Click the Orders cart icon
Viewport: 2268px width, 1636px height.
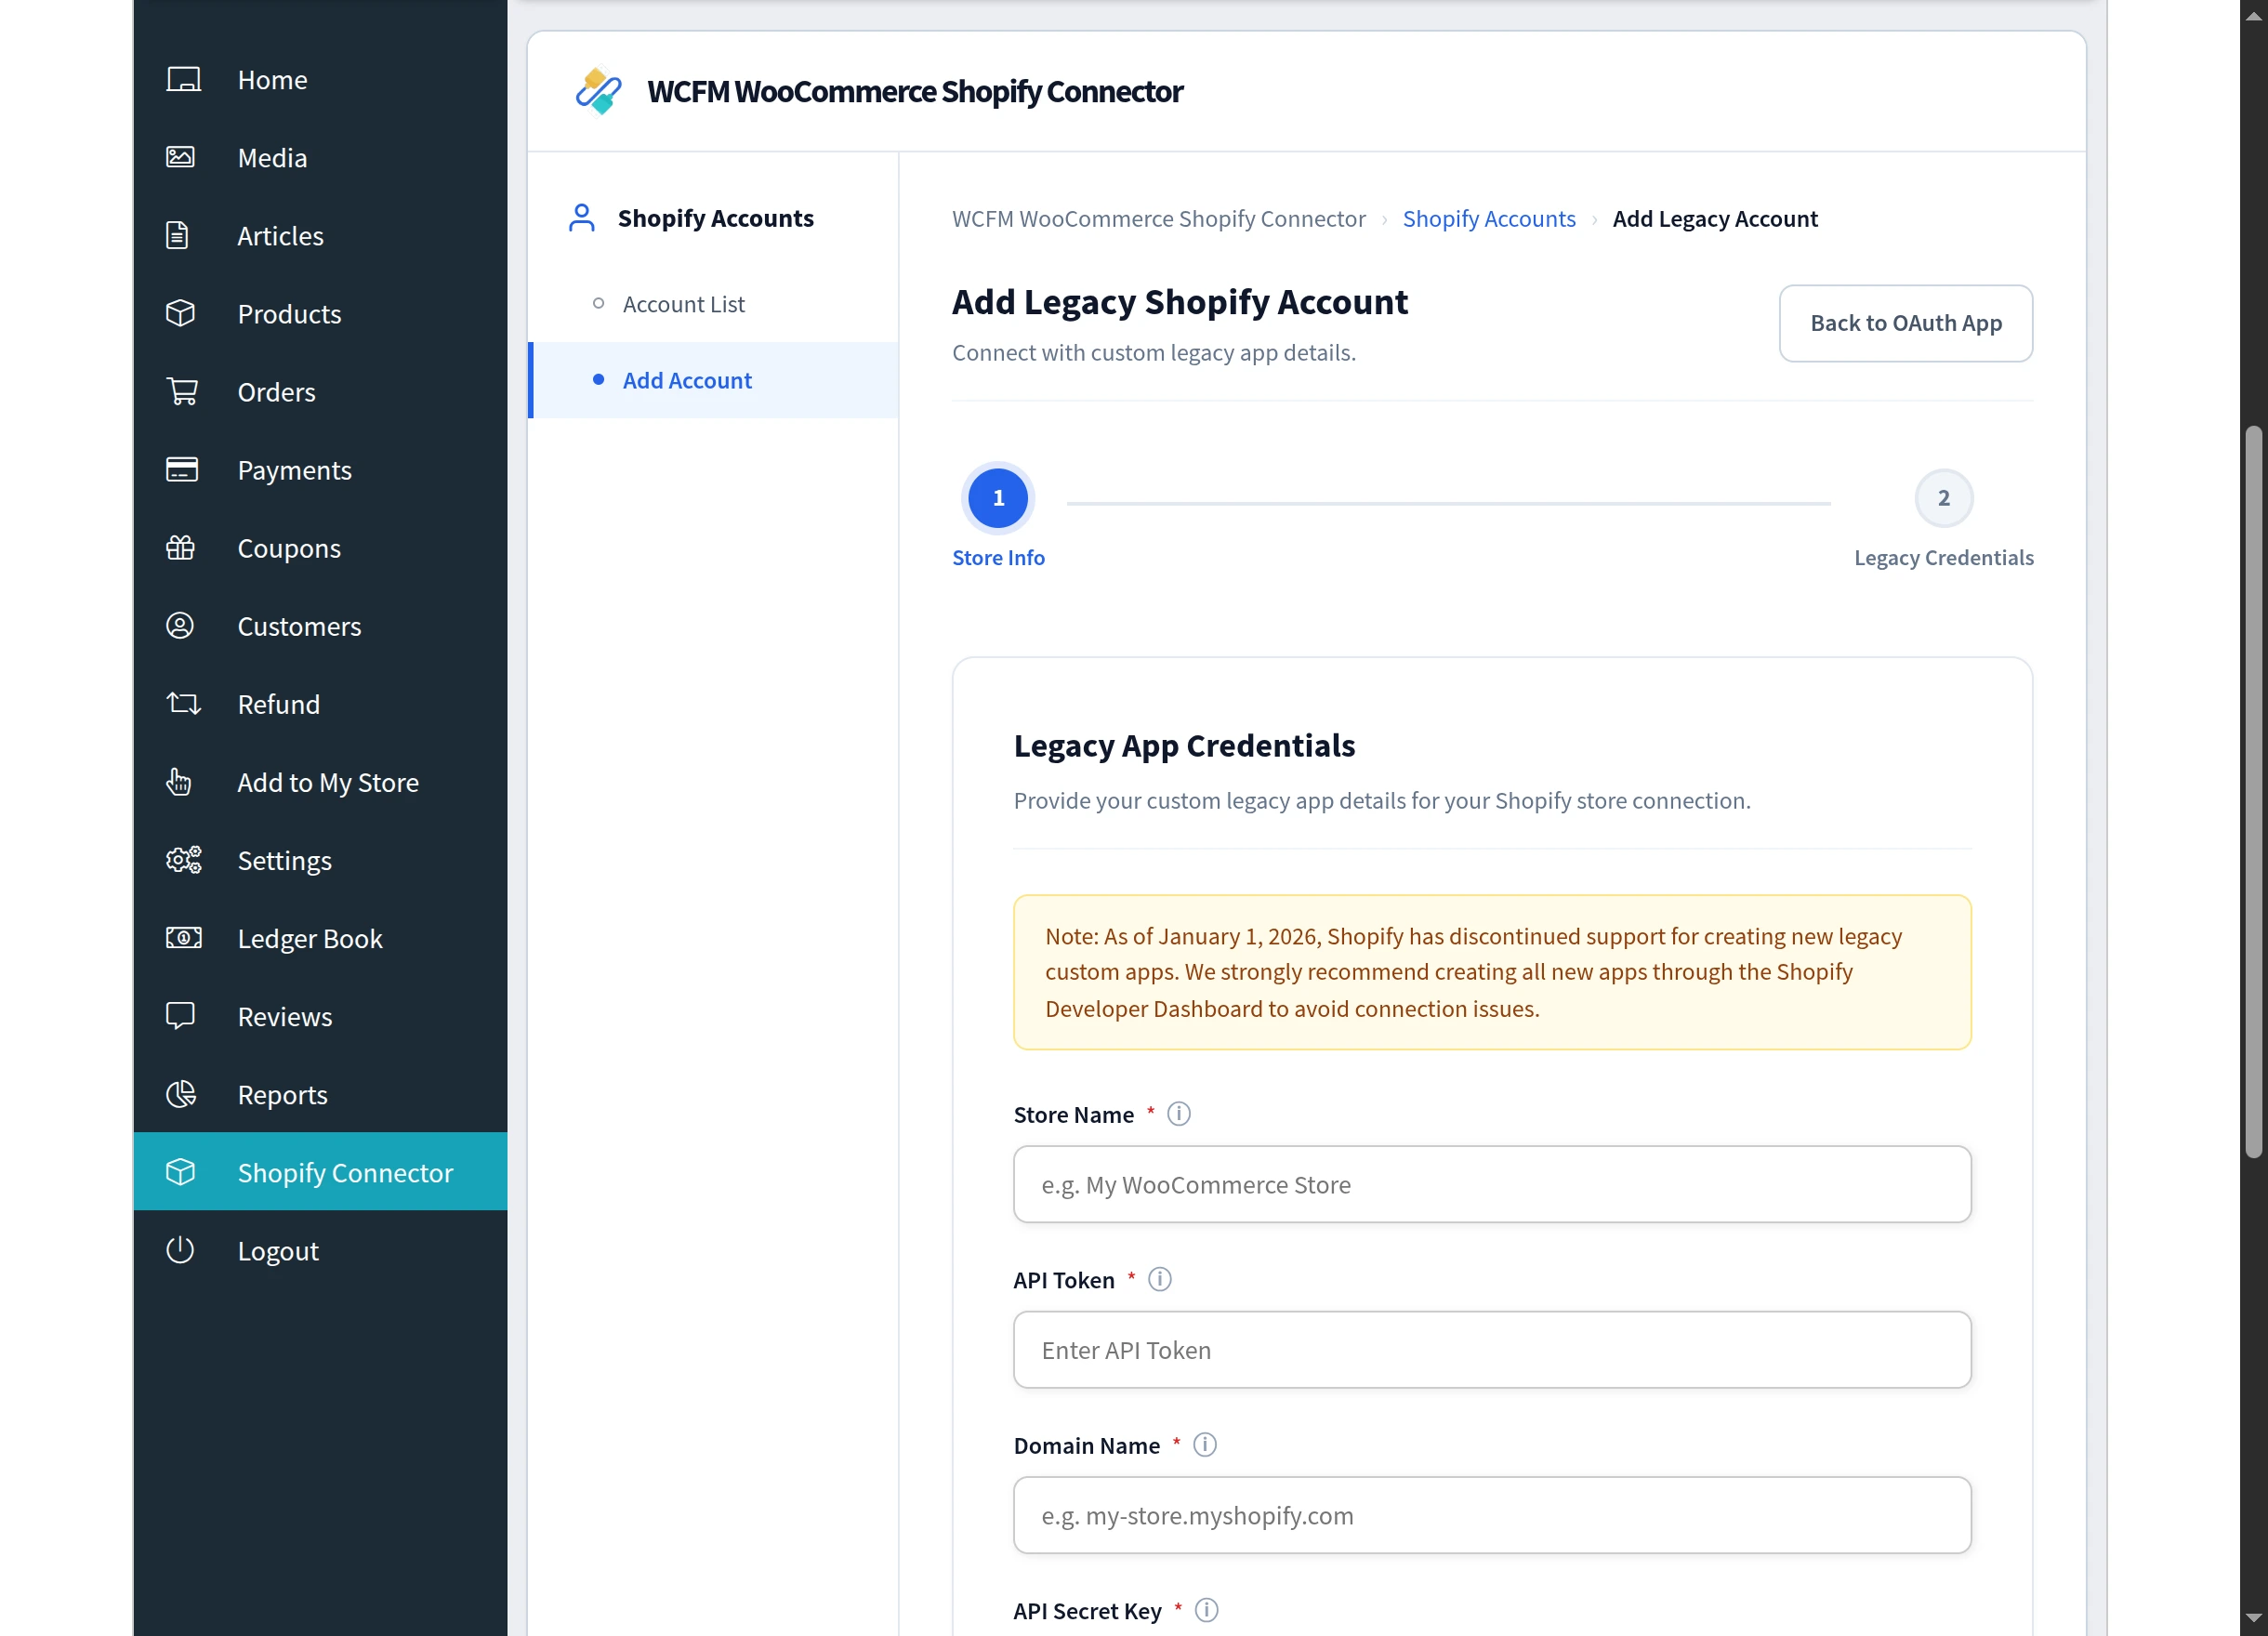[182, 391]
